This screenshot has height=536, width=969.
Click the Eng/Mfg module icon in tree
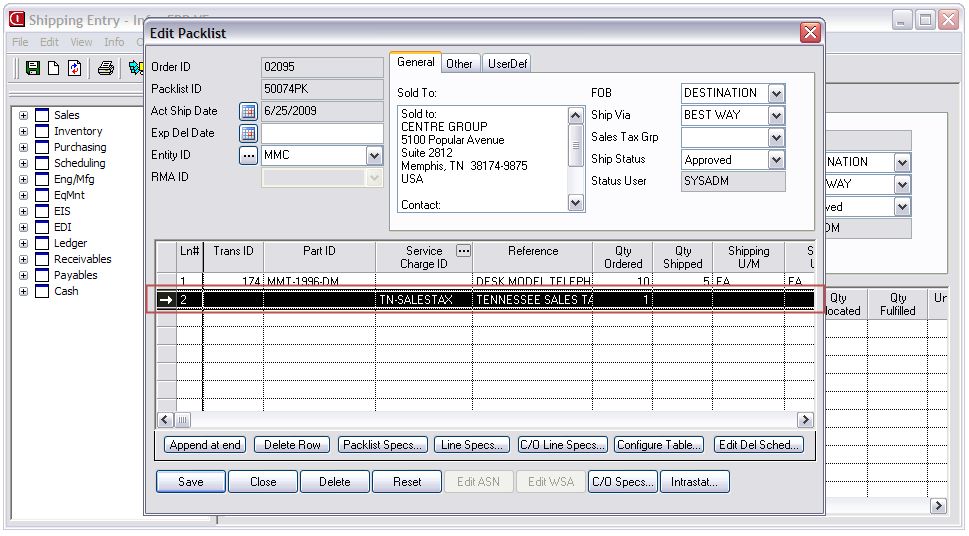(42, 179)
